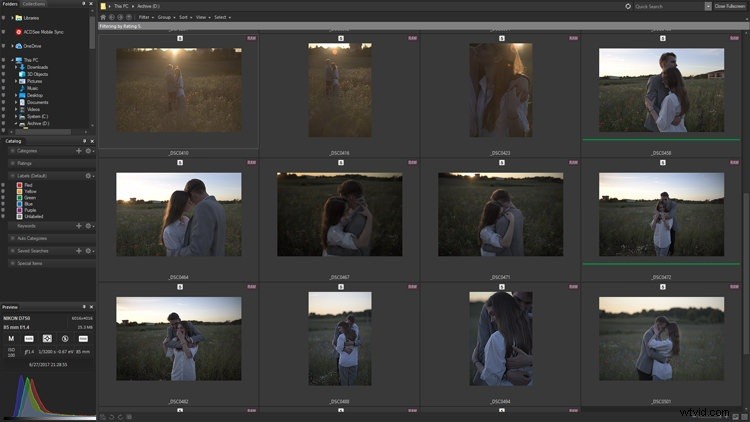
Task: Add a new Saved Search with plus icon
Action: click(x=79, y=251)
